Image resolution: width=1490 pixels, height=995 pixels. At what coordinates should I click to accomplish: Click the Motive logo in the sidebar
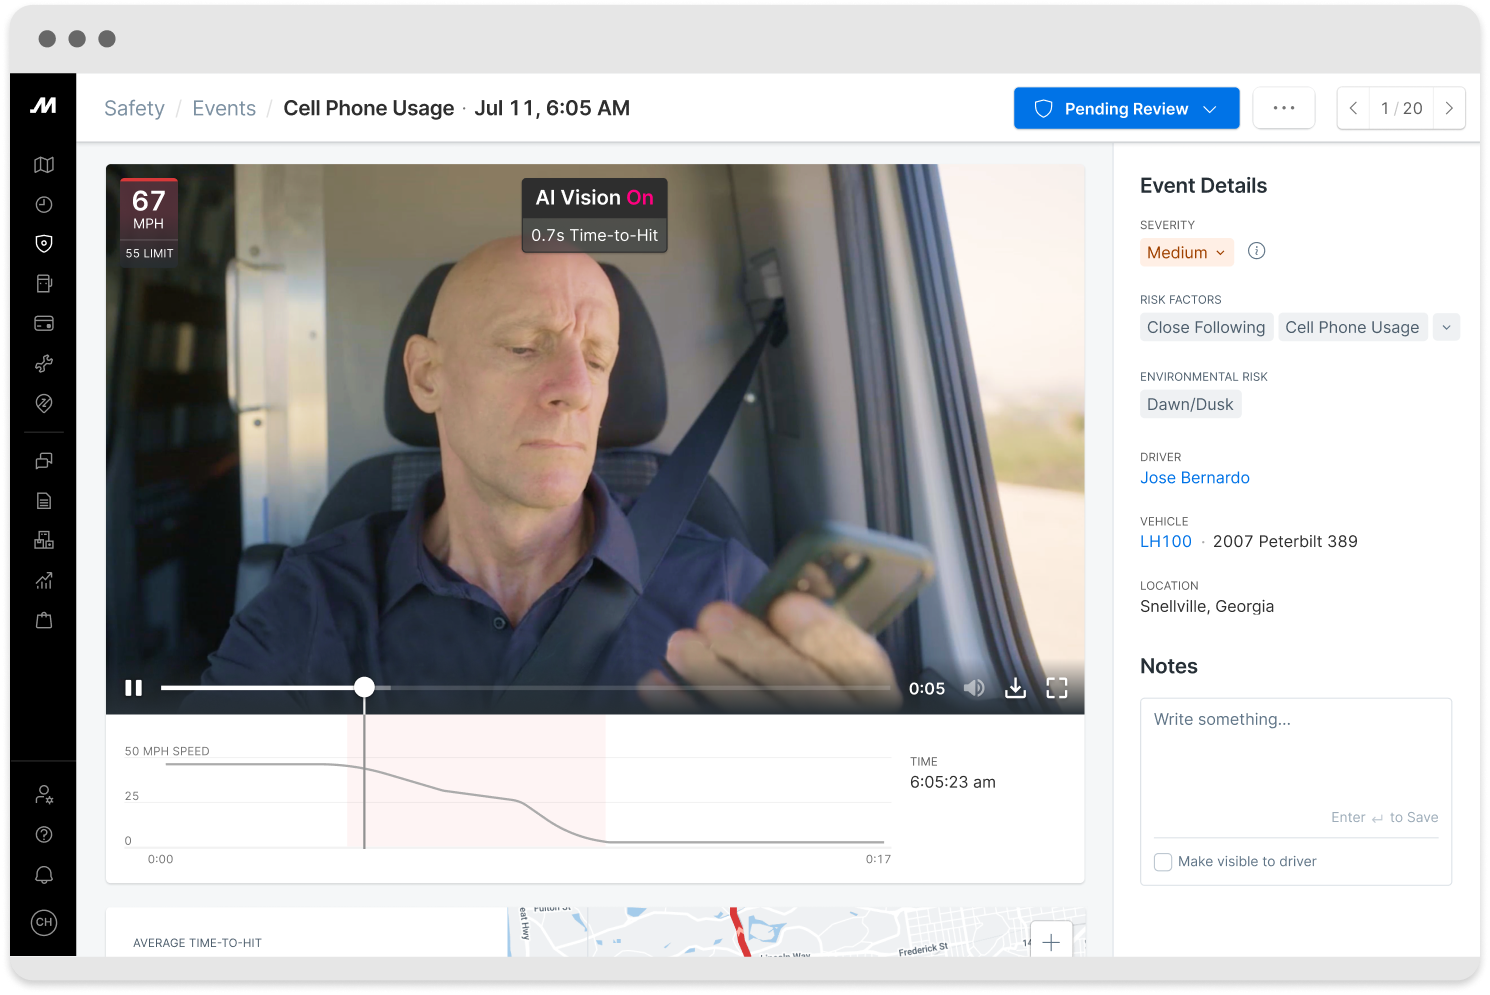43,105
